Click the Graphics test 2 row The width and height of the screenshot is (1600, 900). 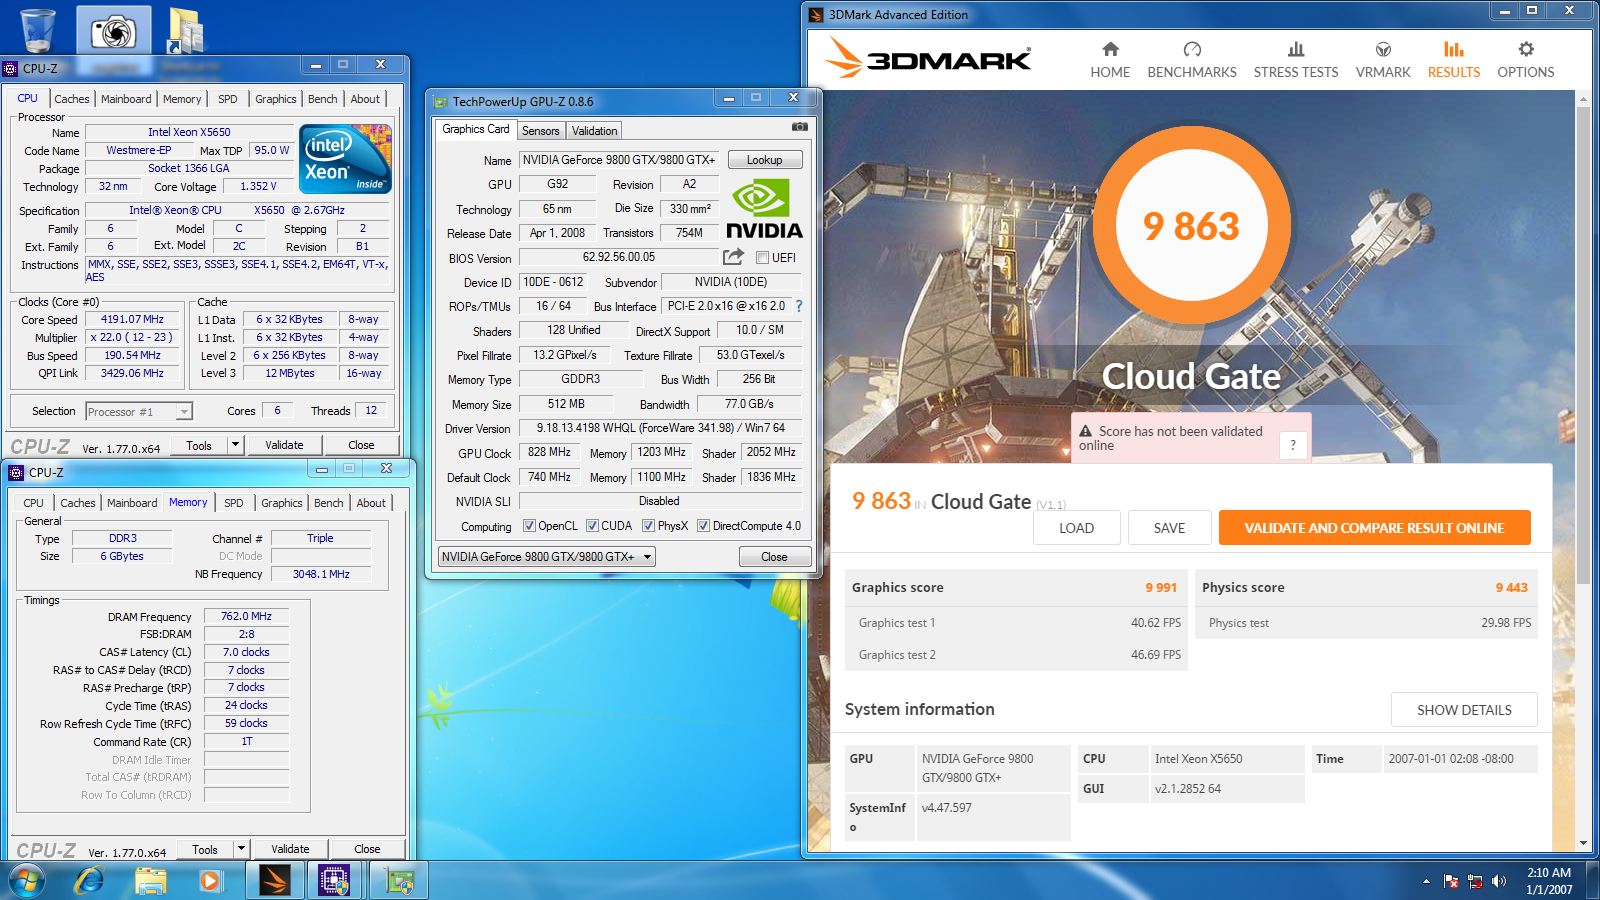click(1016, 655)
